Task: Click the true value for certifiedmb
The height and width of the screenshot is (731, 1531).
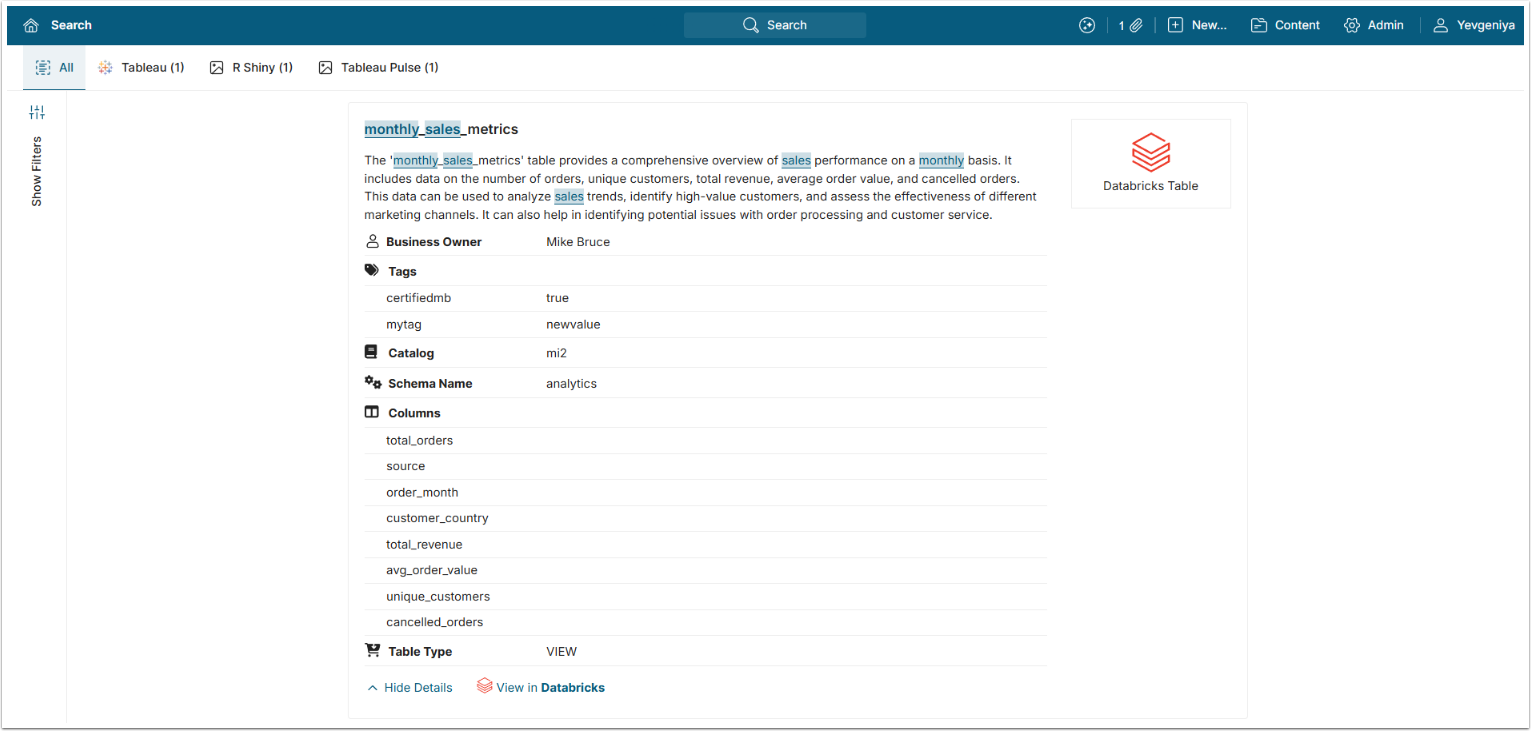Action: (557, 298)
